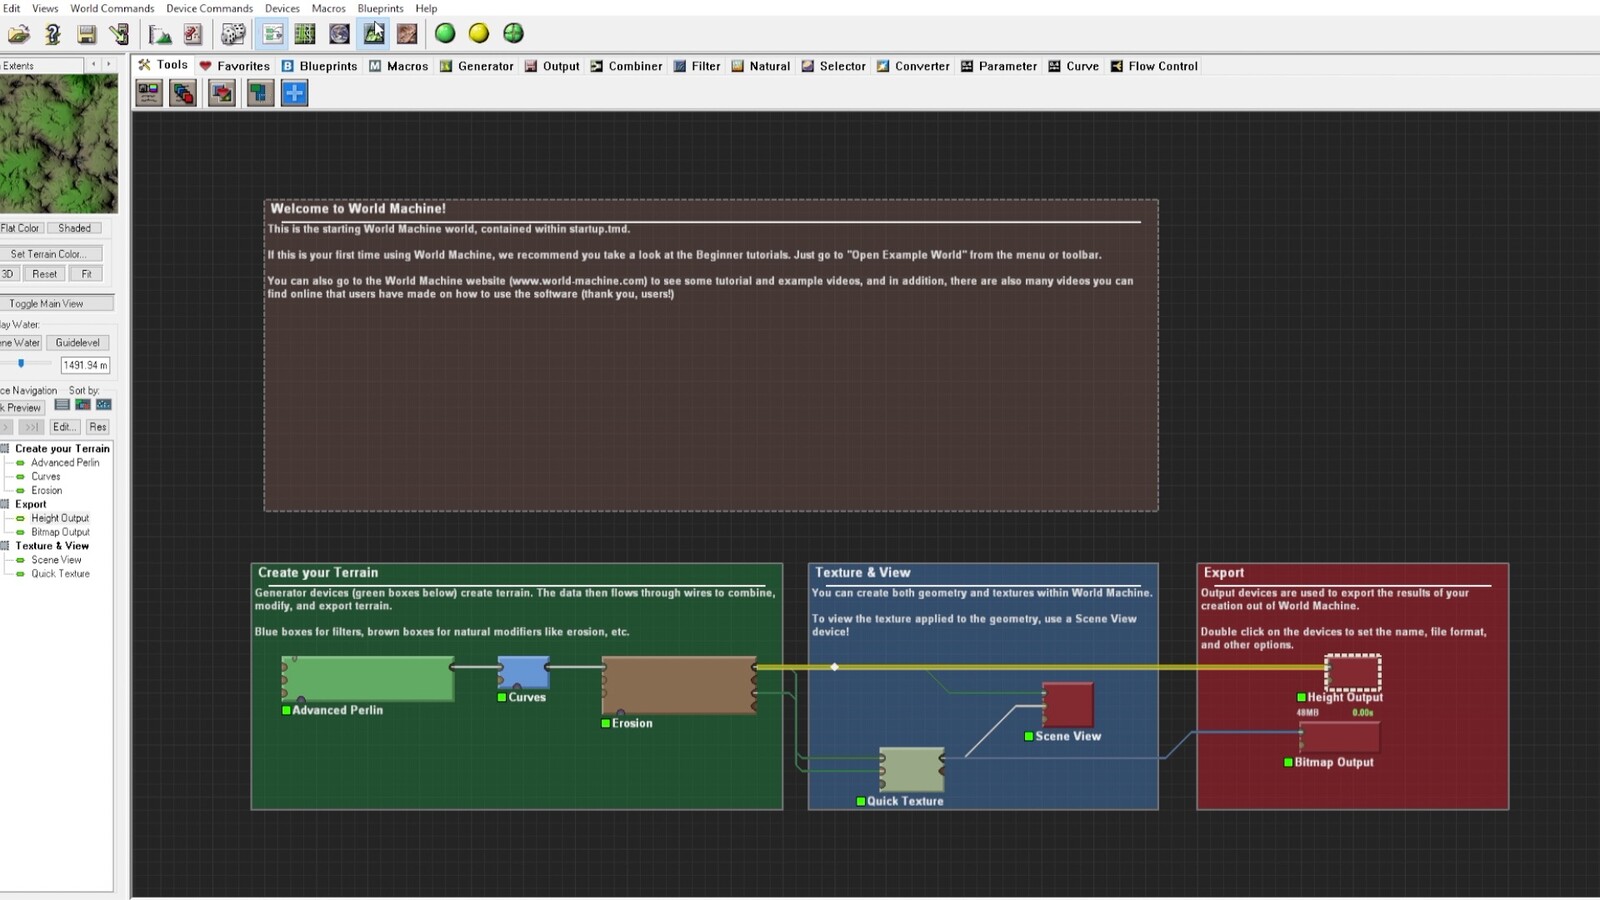
Task: Collapse the Texture & View tree group
Action: [x=5, y=546]
